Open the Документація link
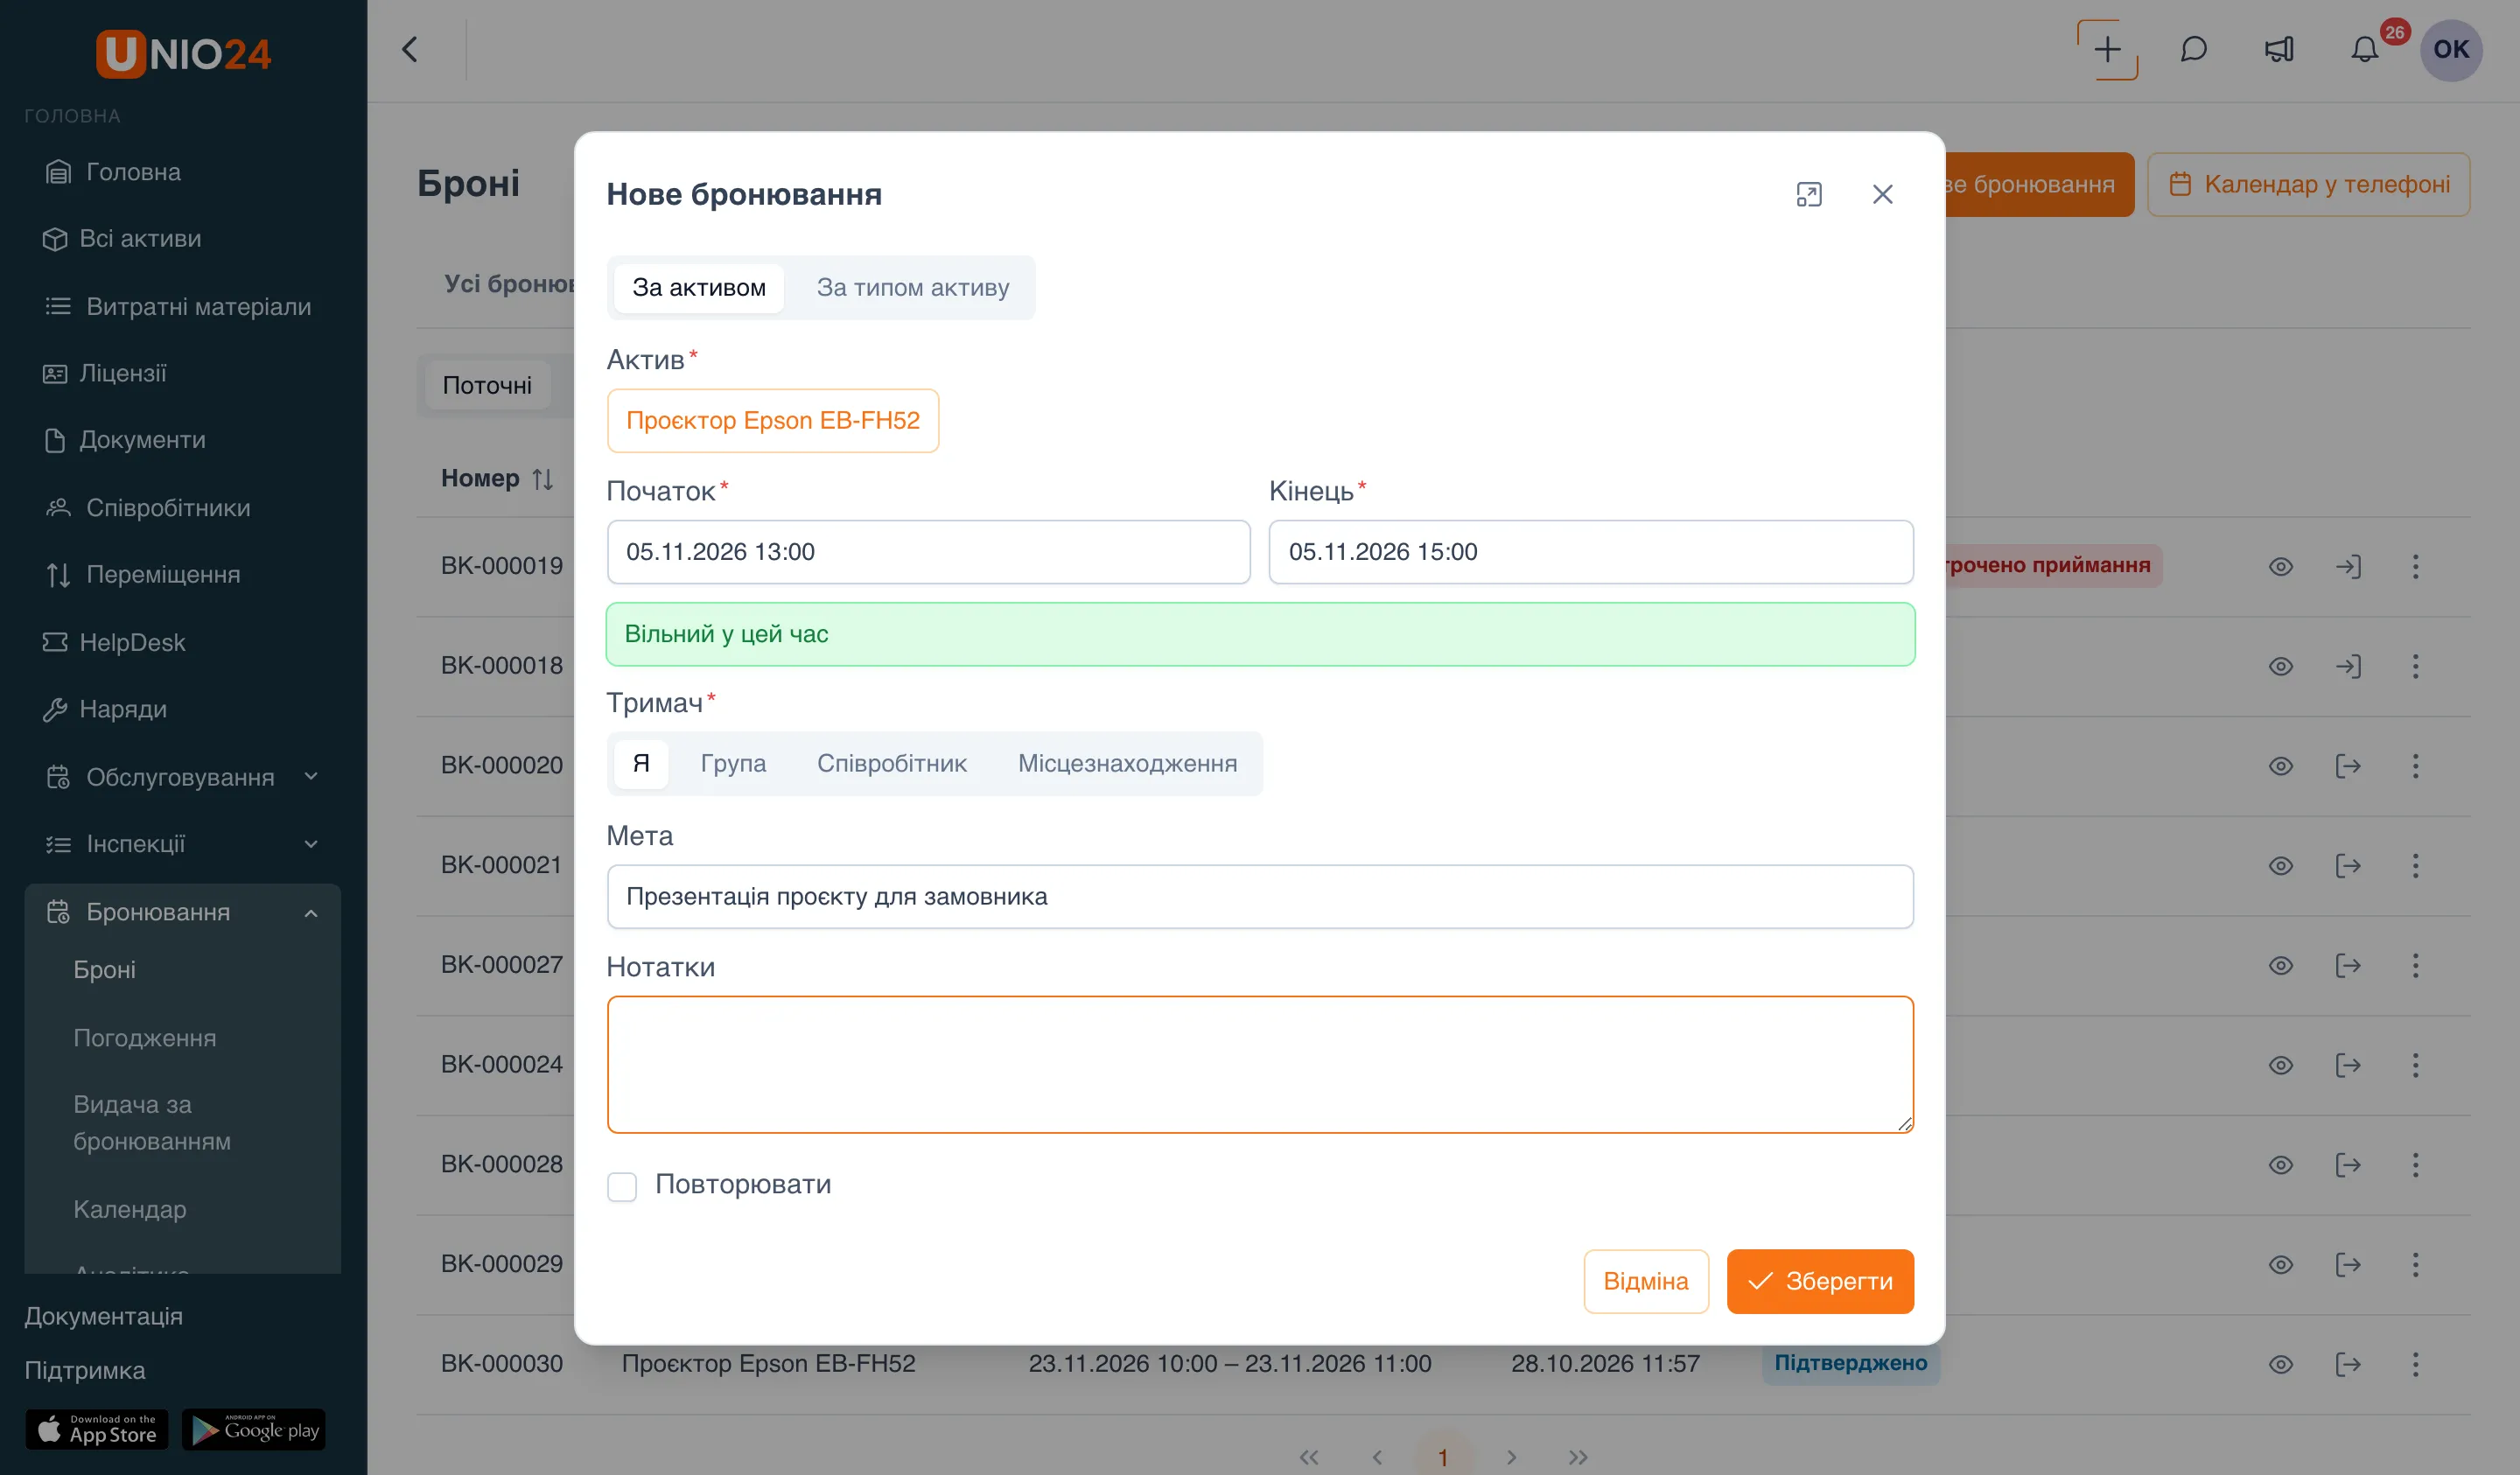This screenshot has width=2520, height=1475. (103, 1316)
